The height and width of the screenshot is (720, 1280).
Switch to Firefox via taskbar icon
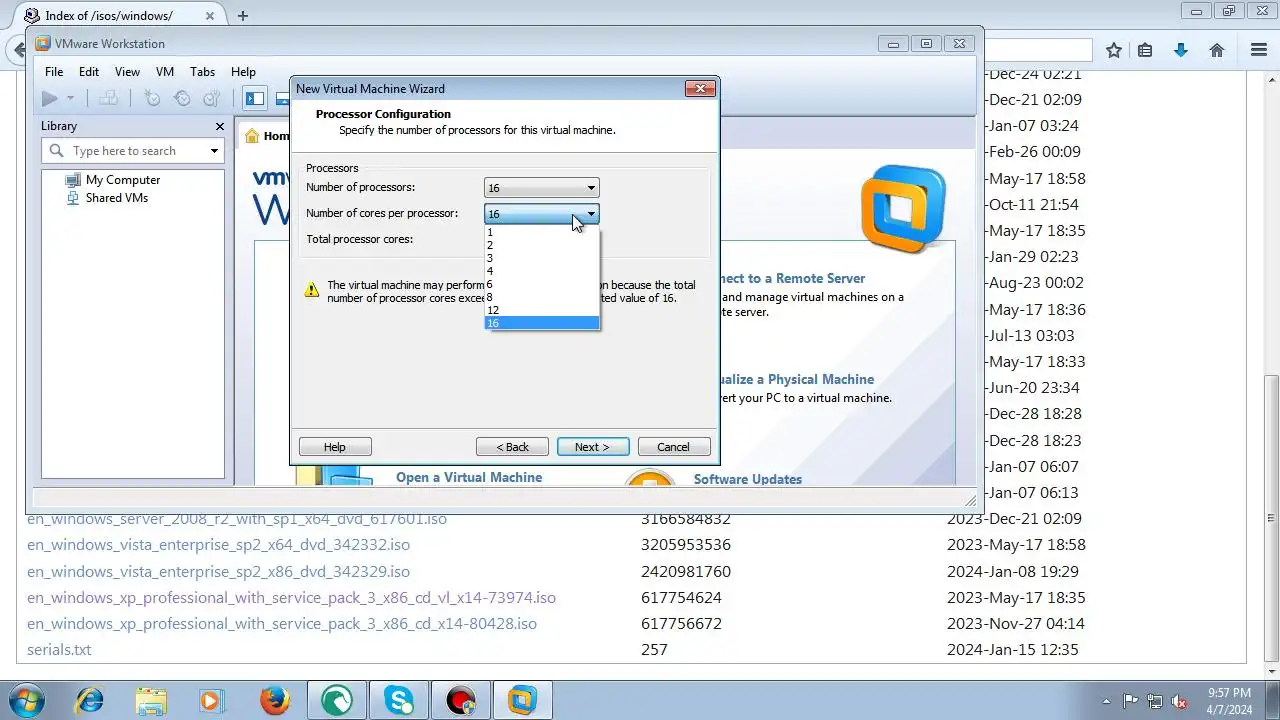275,700
